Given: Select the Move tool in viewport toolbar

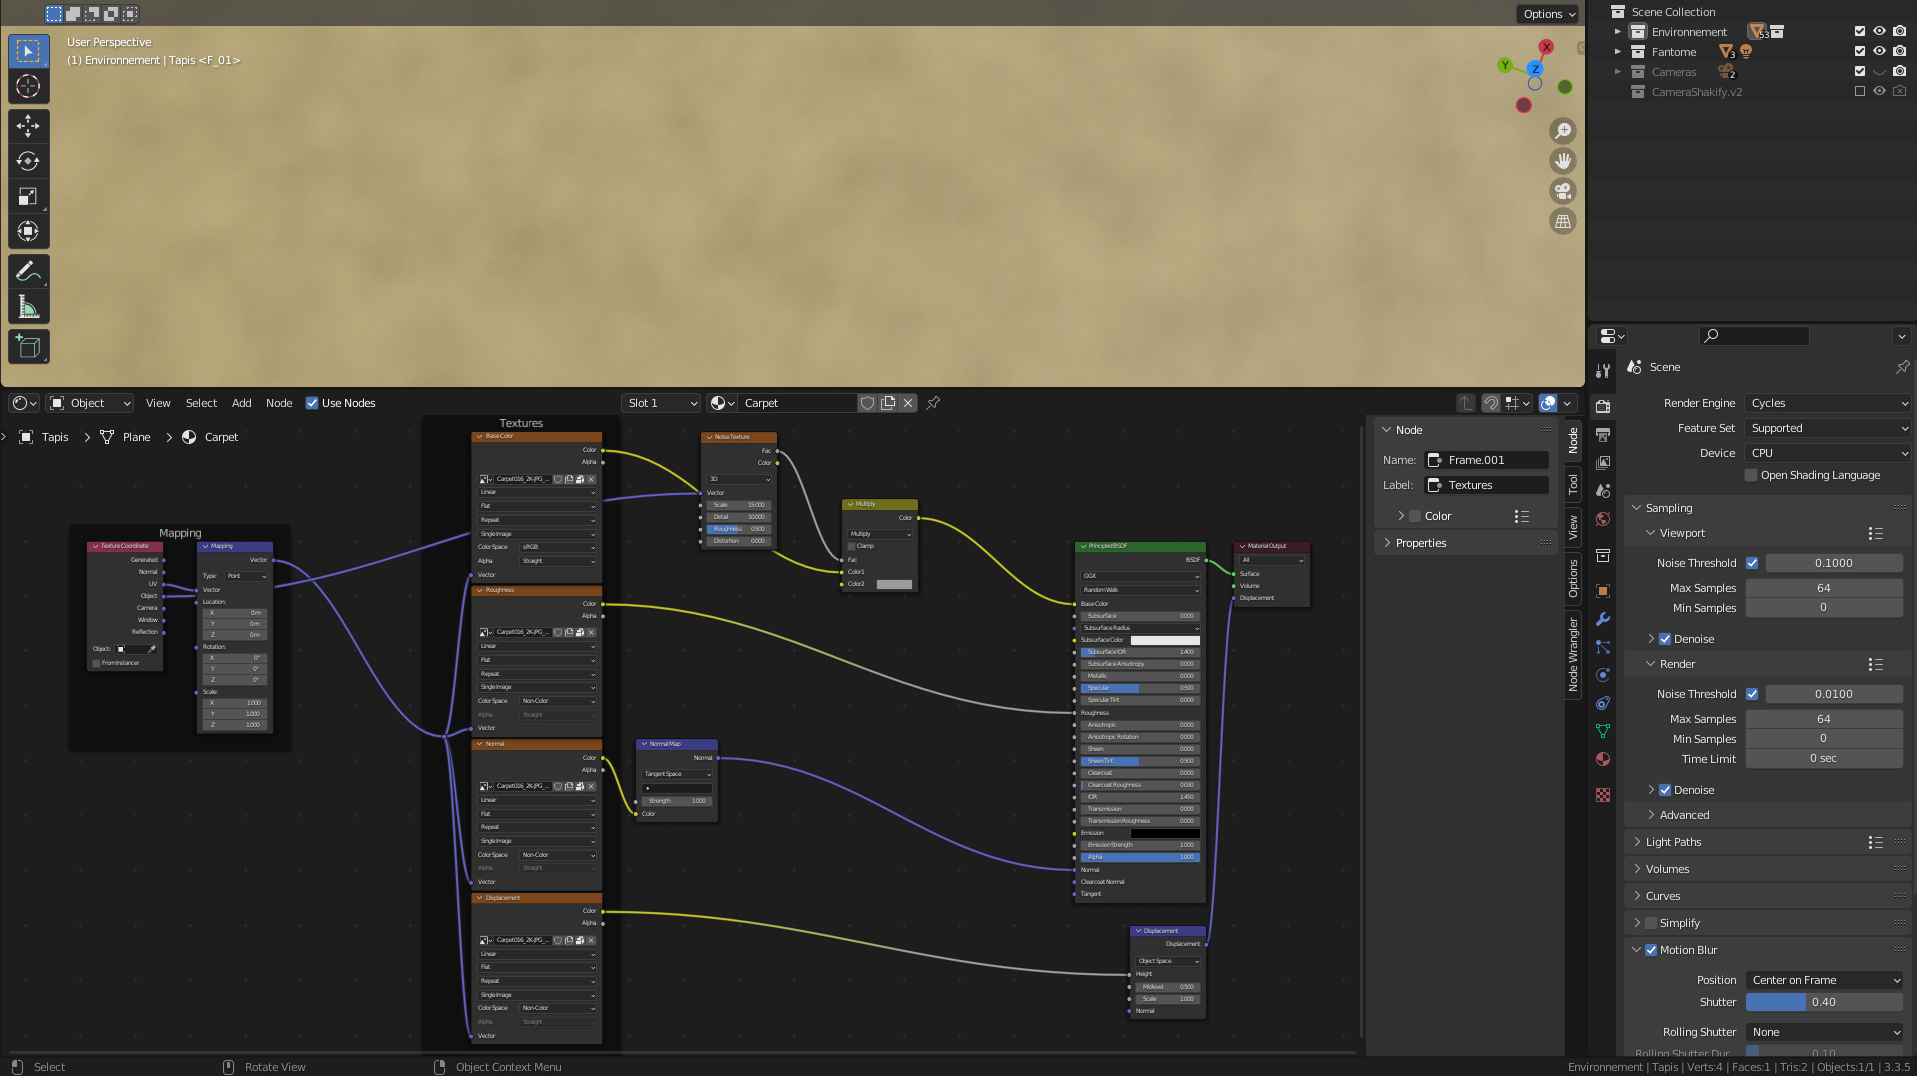Looking at the screenshot, I should (28, 125).
